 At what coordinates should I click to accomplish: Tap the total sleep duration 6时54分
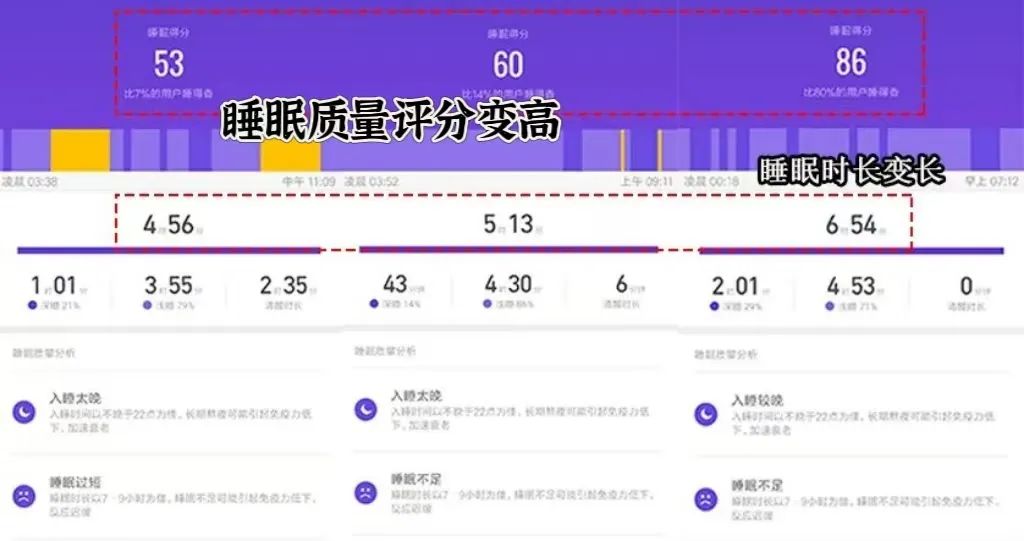click(851, 226)
